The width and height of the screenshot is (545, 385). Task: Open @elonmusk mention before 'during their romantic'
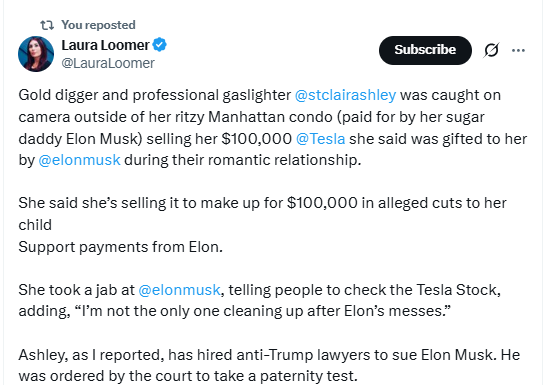coord(79,160)
